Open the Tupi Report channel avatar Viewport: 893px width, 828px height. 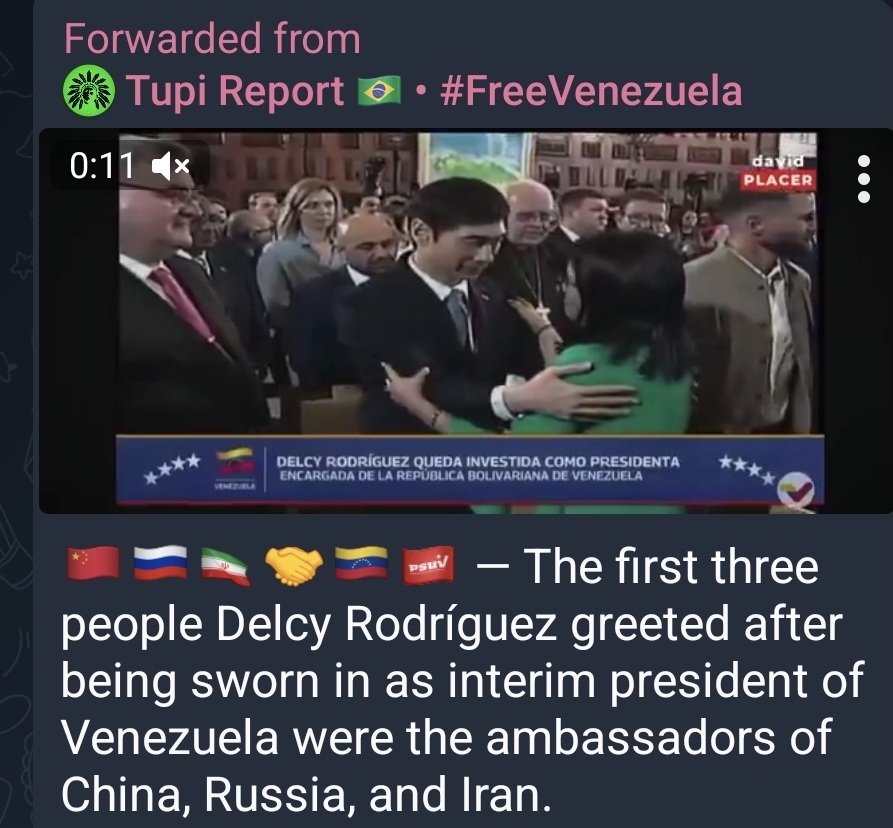pos(88,91)
